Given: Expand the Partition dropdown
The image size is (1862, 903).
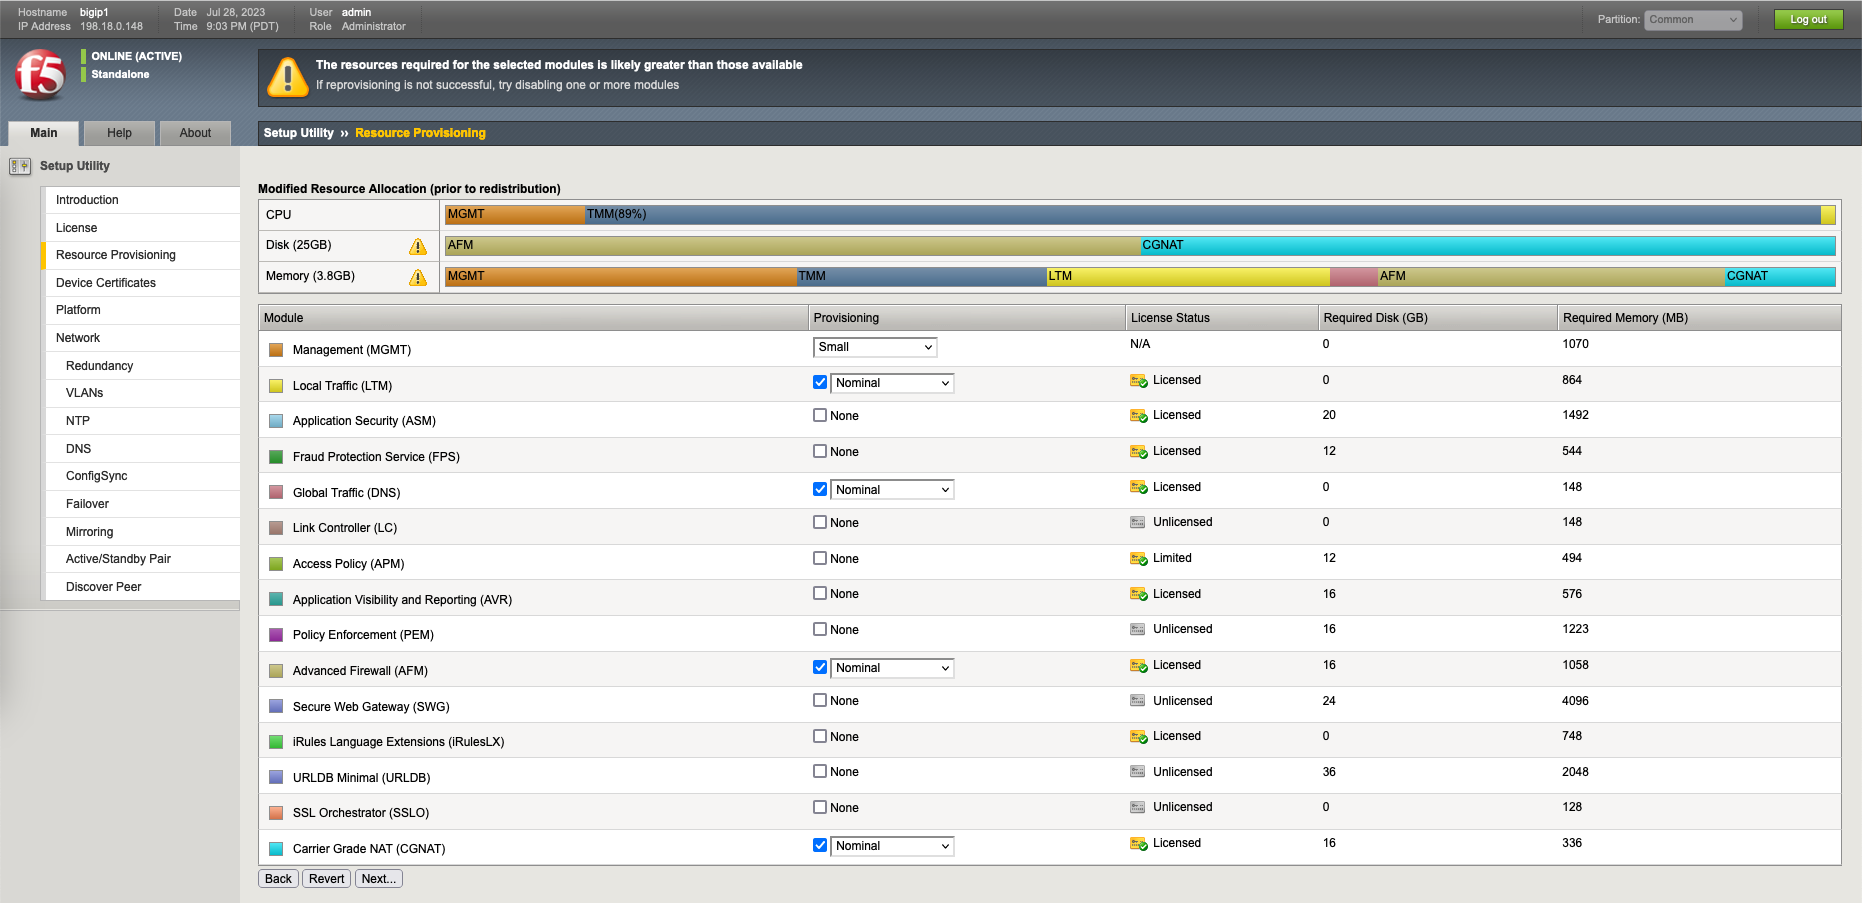Looking at the screenshot, I should click(1693, 20).
